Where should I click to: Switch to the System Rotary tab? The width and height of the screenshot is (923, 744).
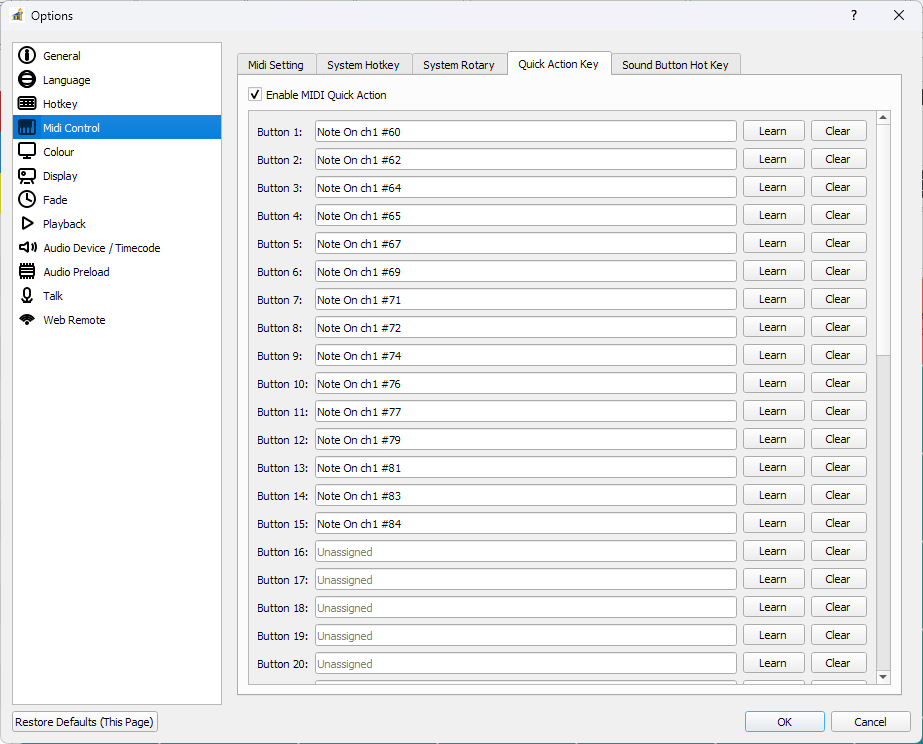click(458, 65)
